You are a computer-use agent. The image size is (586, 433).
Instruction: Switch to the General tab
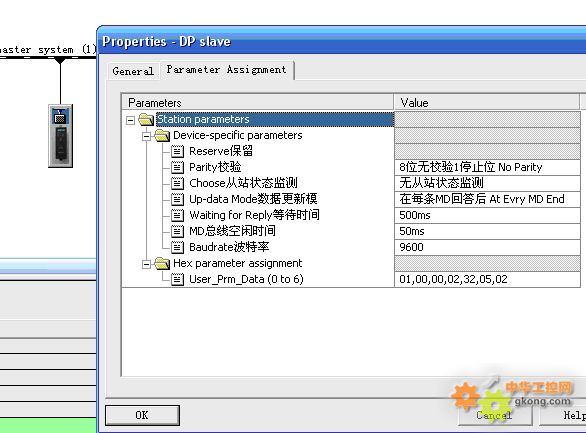click(133, 71)
